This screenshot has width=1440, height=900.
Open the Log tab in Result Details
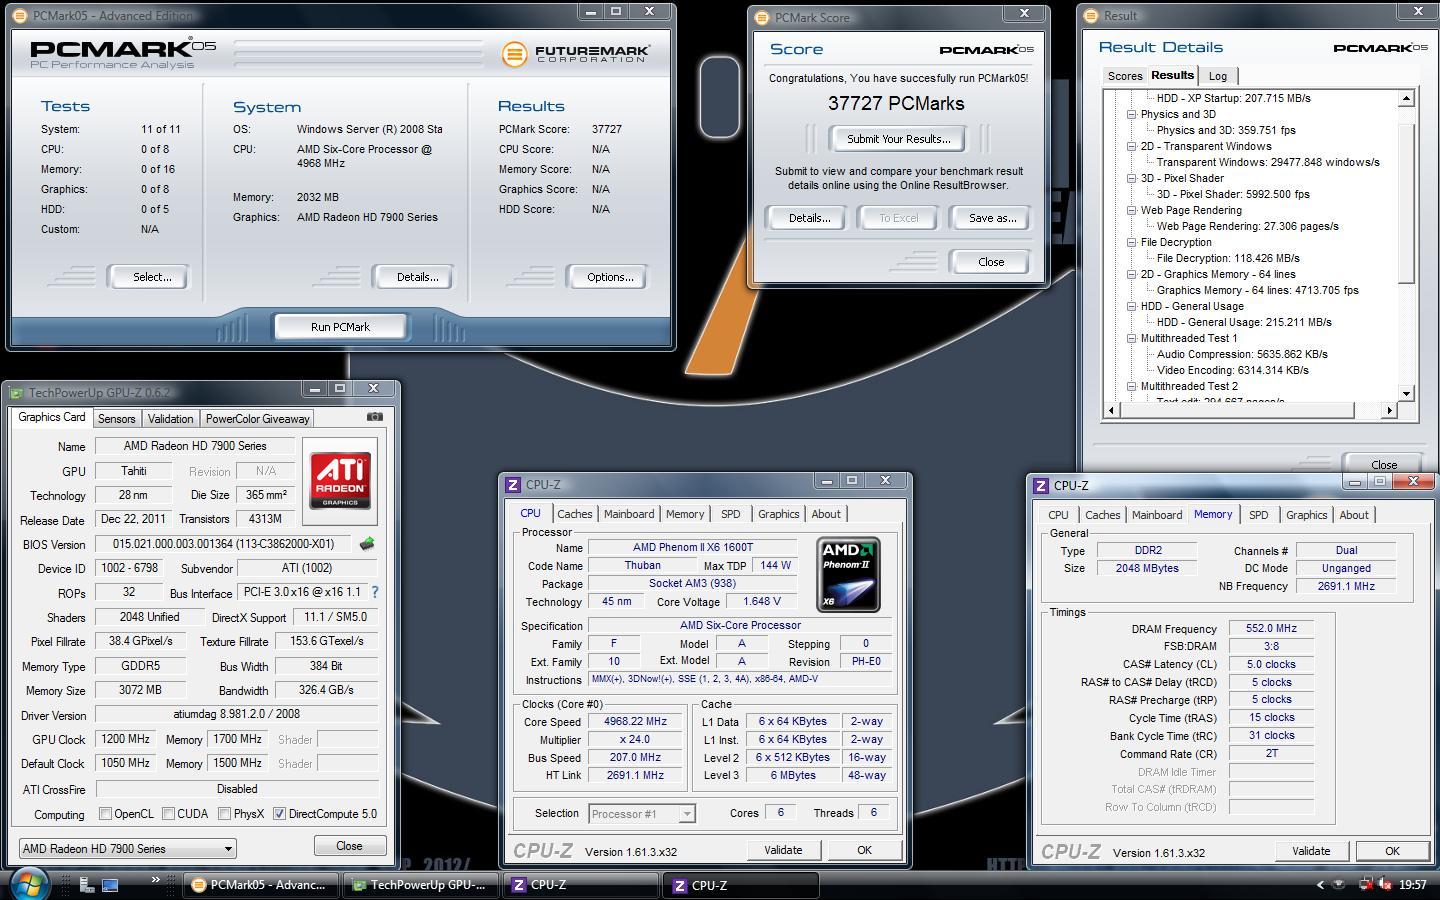coord(1217,76)
